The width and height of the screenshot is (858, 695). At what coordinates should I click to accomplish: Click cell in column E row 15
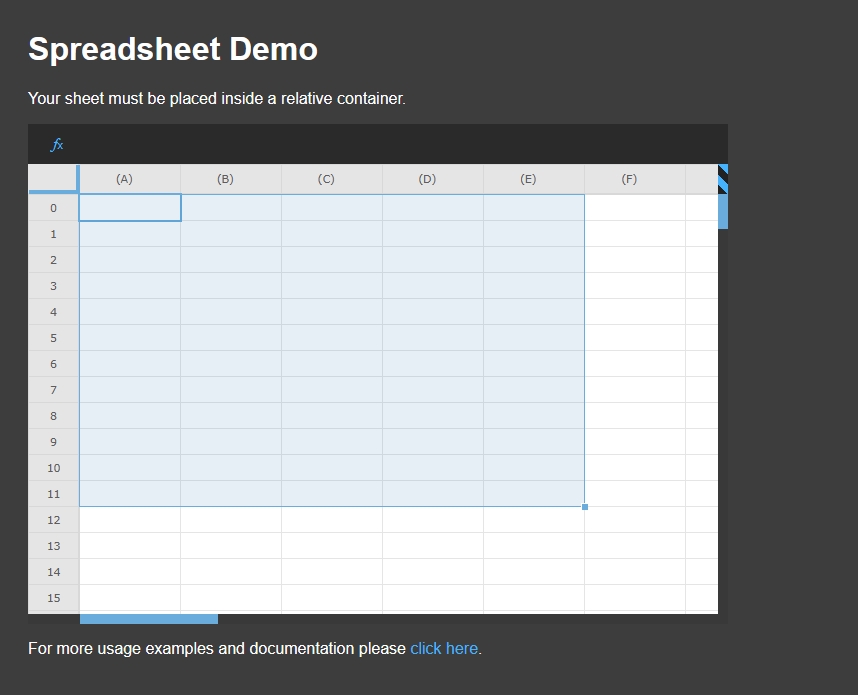[x=534, y=598]
